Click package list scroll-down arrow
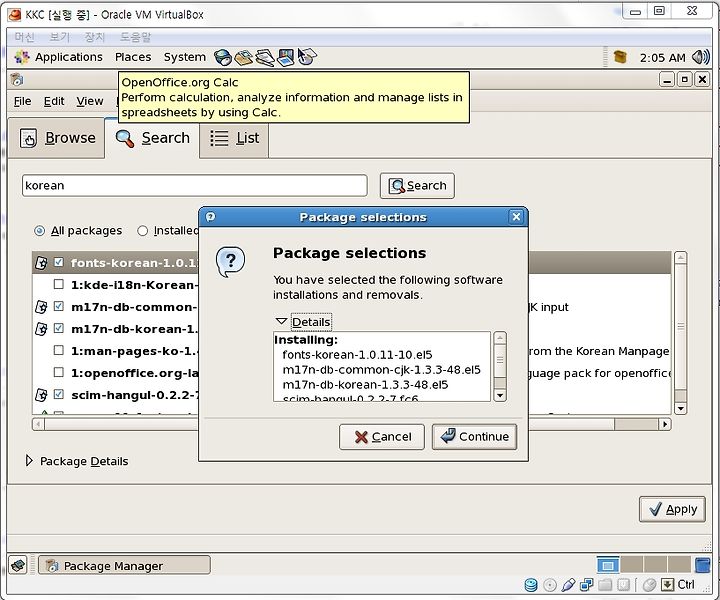The width and height of the screenshot is (720, 600). click(x=681, y=408)
